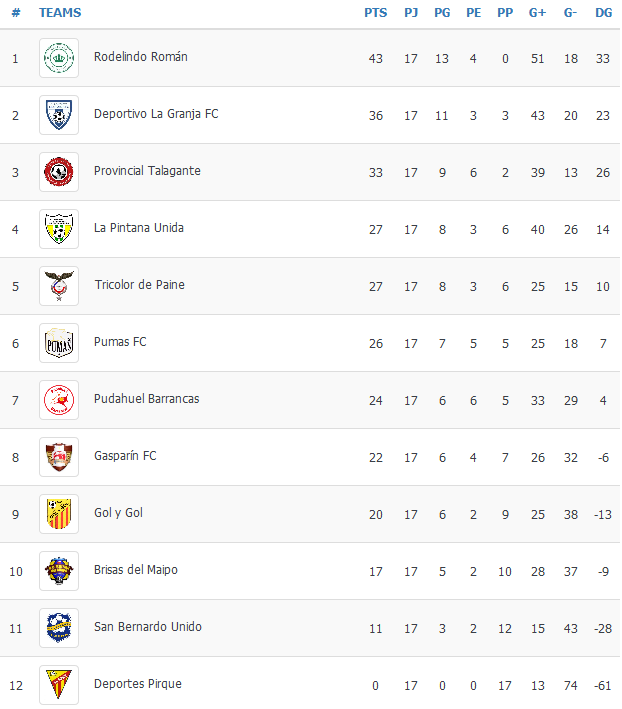
Task: Click the Pumas FC badge
Action: 59,343
